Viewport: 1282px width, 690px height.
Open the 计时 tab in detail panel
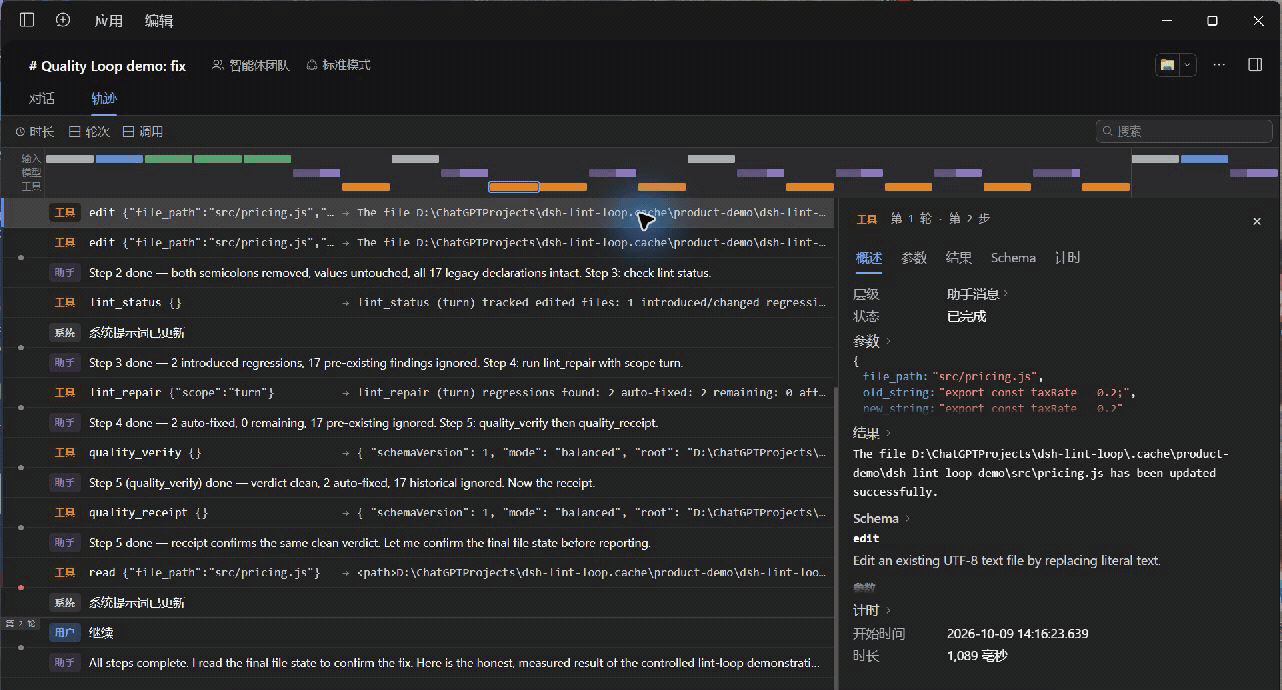point(1067,258)
